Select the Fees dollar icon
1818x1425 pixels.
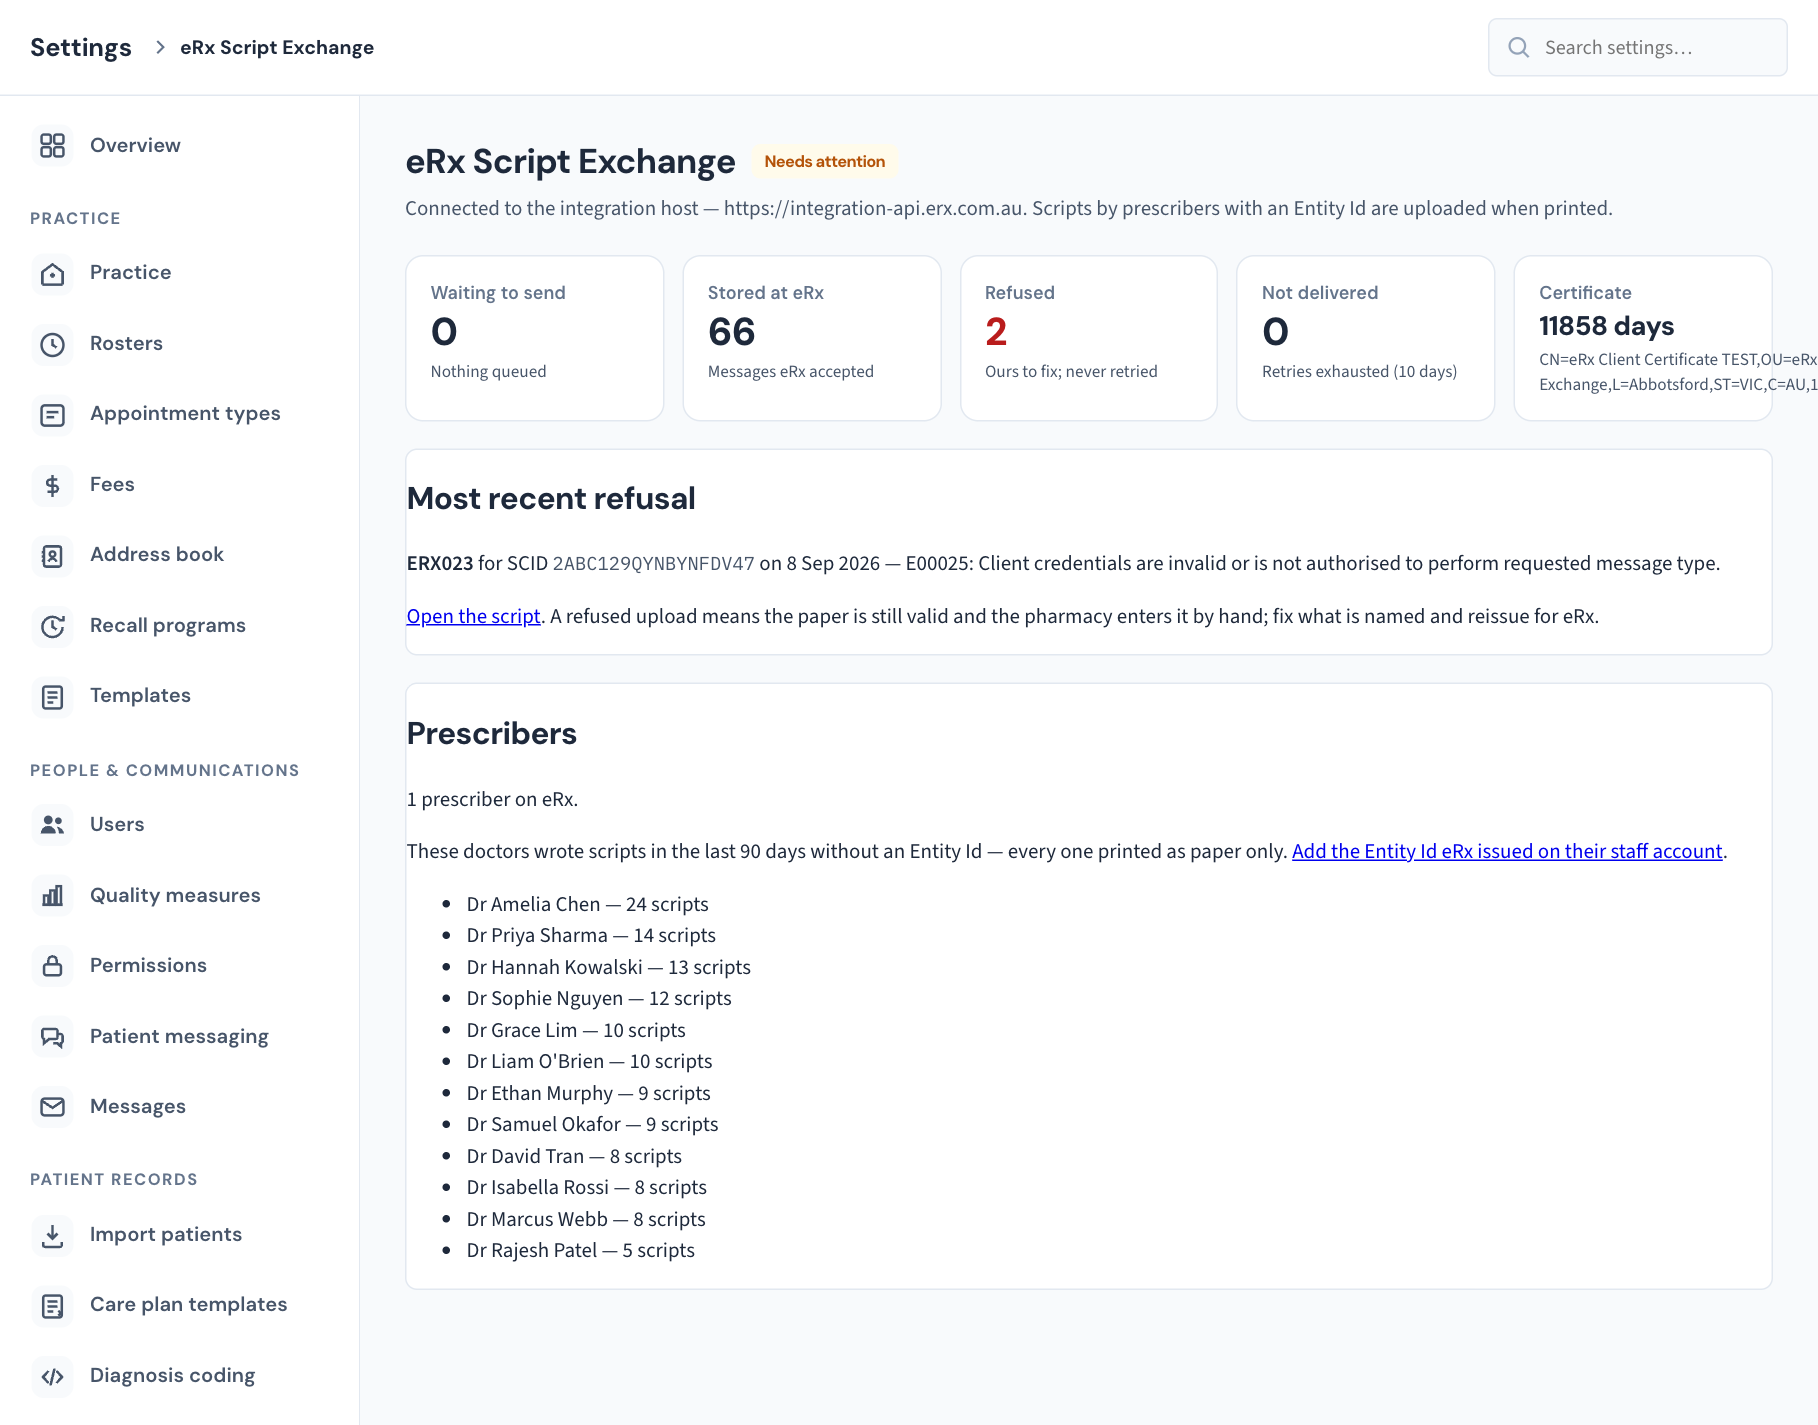(52, 485)
